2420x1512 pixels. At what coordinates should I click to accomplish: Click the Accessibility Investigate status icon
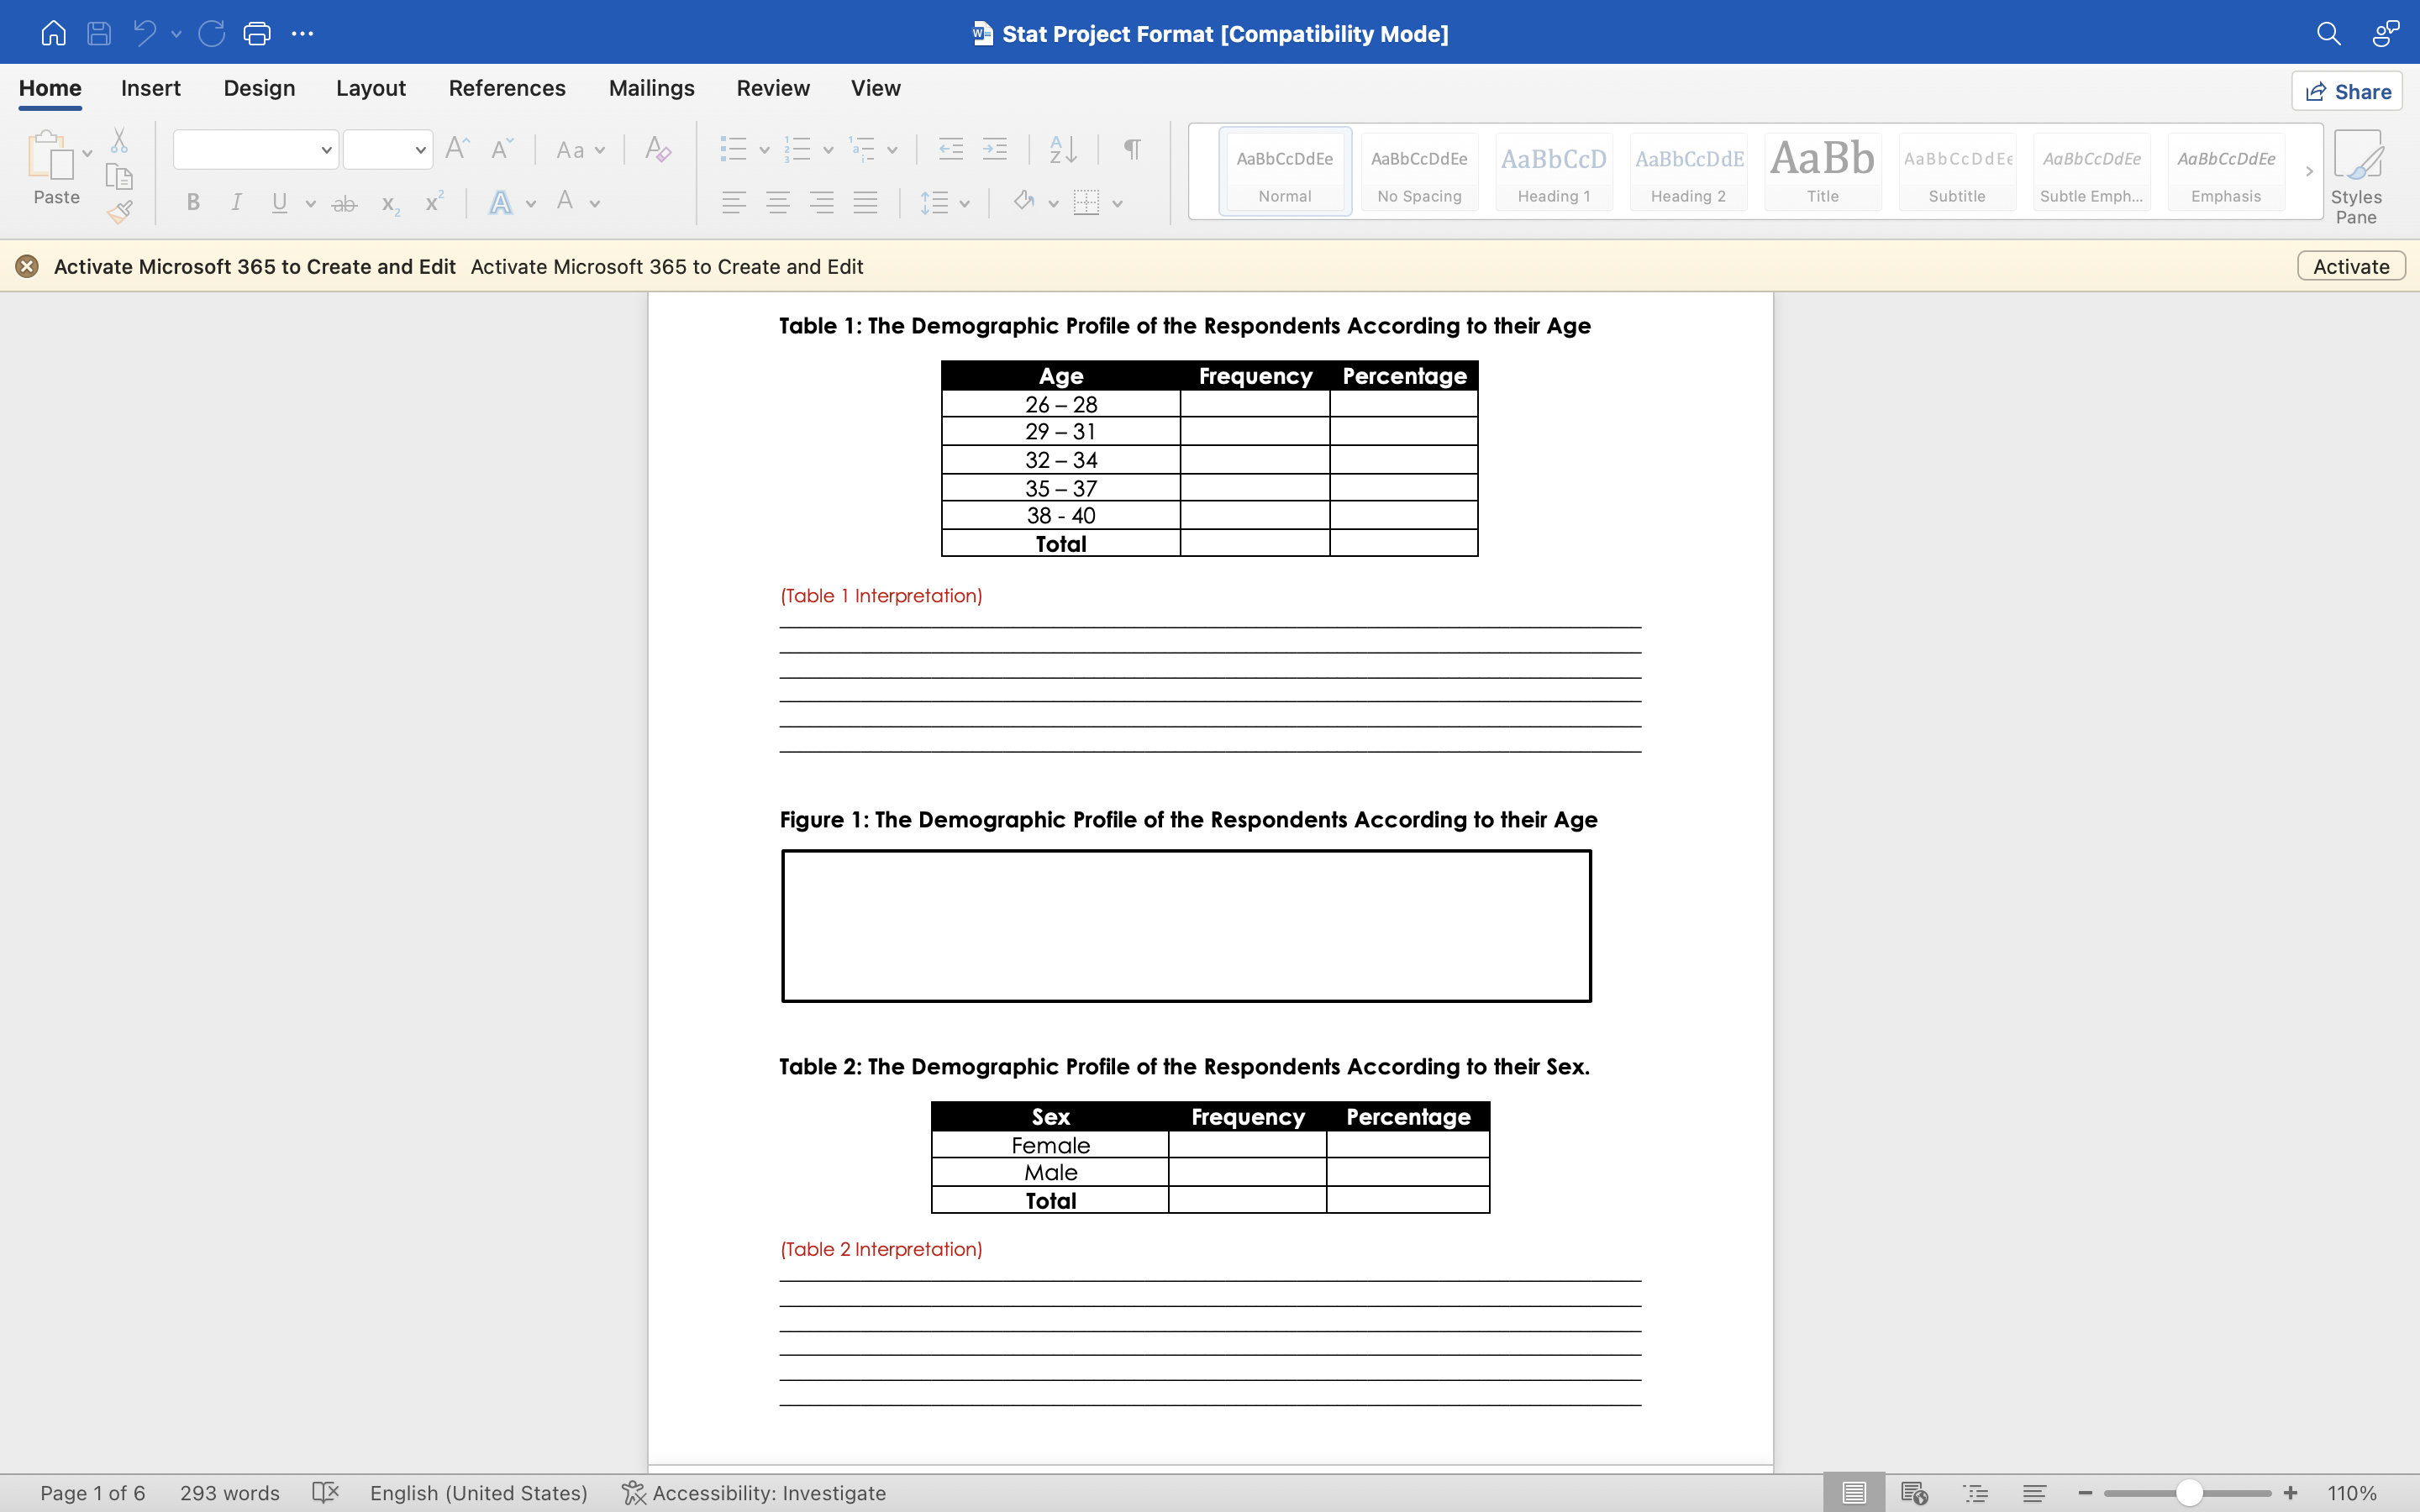click(633, 1492)
